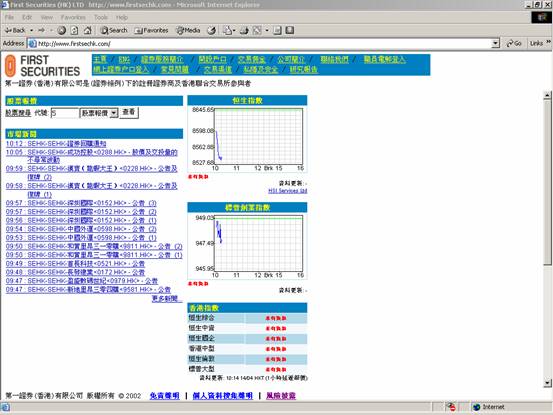This screenshot has height=415, width=553.
Task: Click the stock code 代號 input field
Action: point(65,113)
